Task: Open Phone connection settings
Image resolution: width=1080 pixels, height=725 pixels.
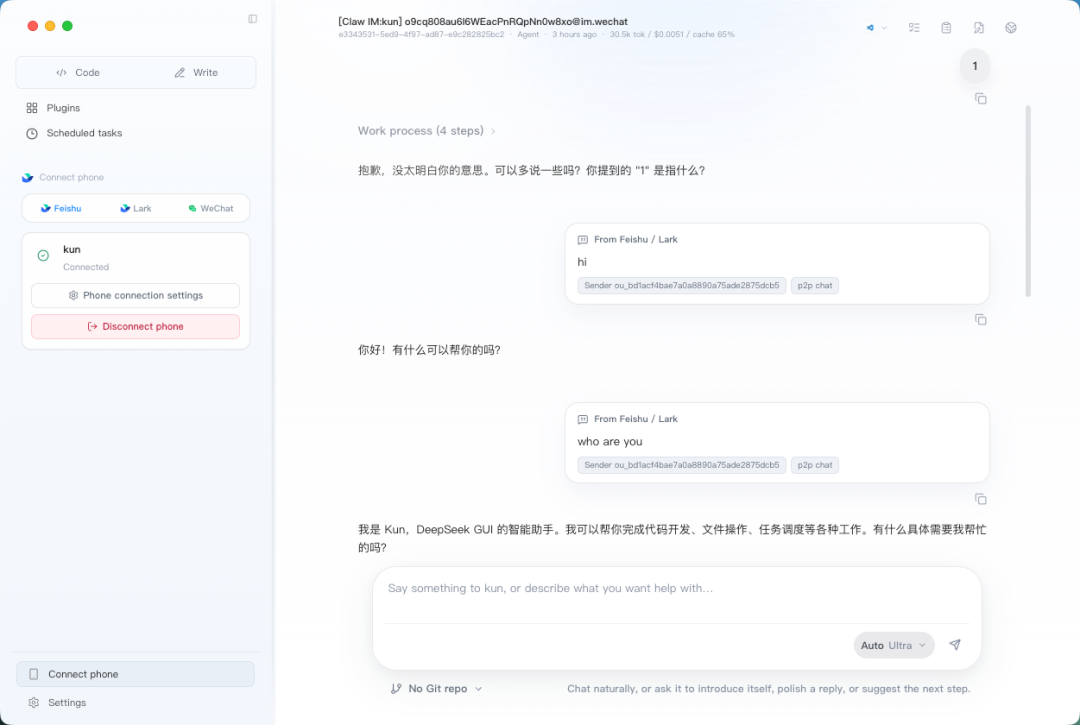Action: [x=136, y=295]
